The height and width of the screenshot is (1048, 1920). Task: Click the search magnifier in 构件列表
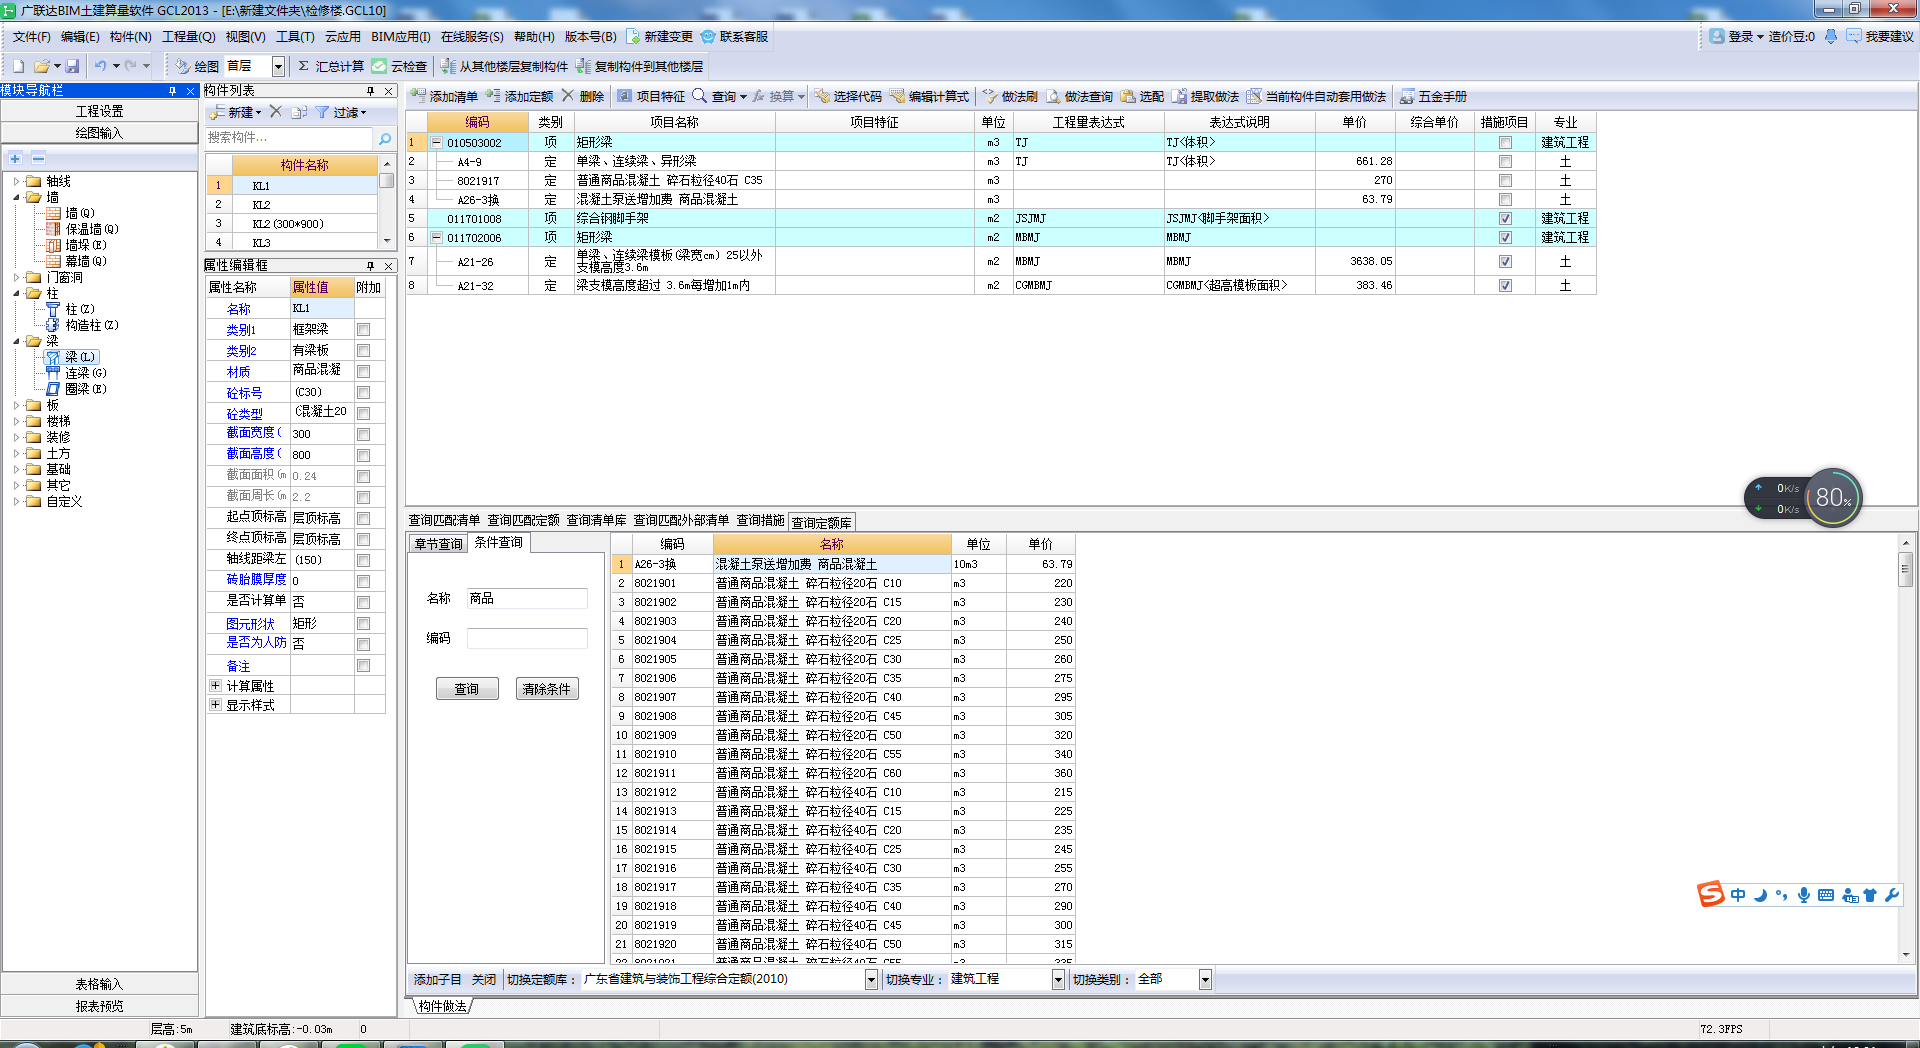pos(385,138)
